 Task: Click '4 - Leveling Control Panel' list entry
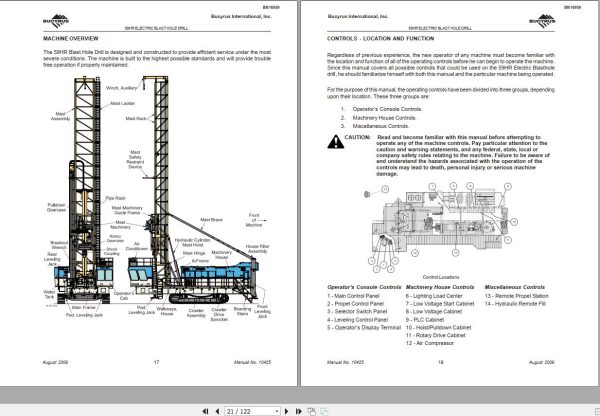click(x=357, y=320)
